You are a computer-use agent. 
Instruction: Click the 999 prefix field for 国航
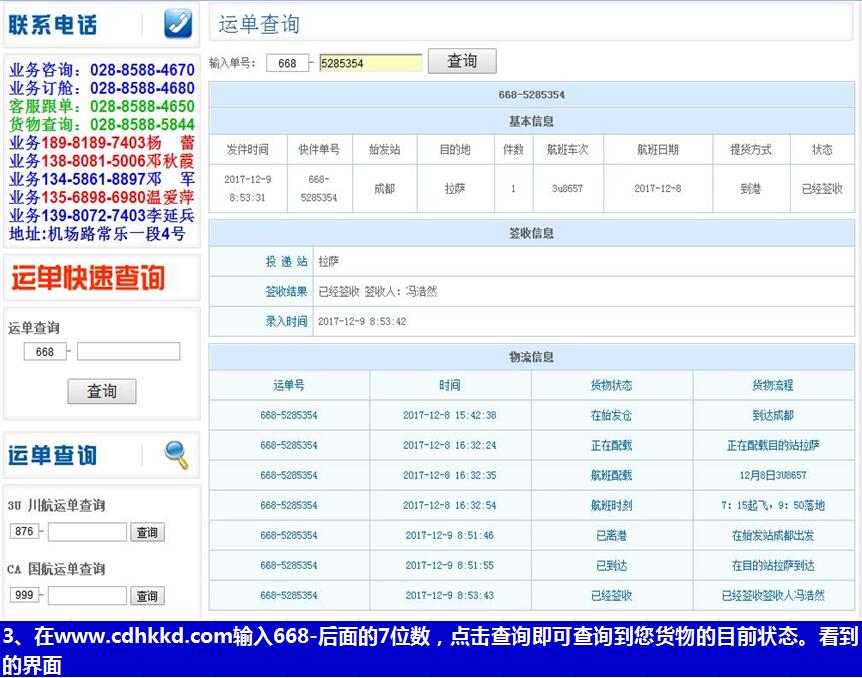click(x=25, y=595)
